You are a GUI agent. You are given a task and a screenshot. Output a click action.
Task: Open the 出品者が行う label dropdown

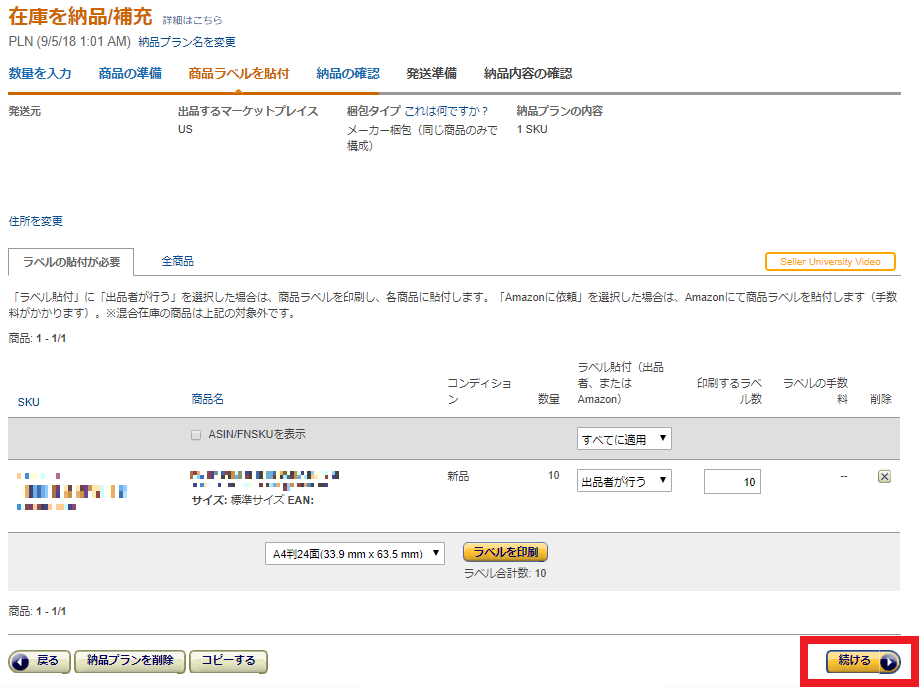tap(624, 482)
